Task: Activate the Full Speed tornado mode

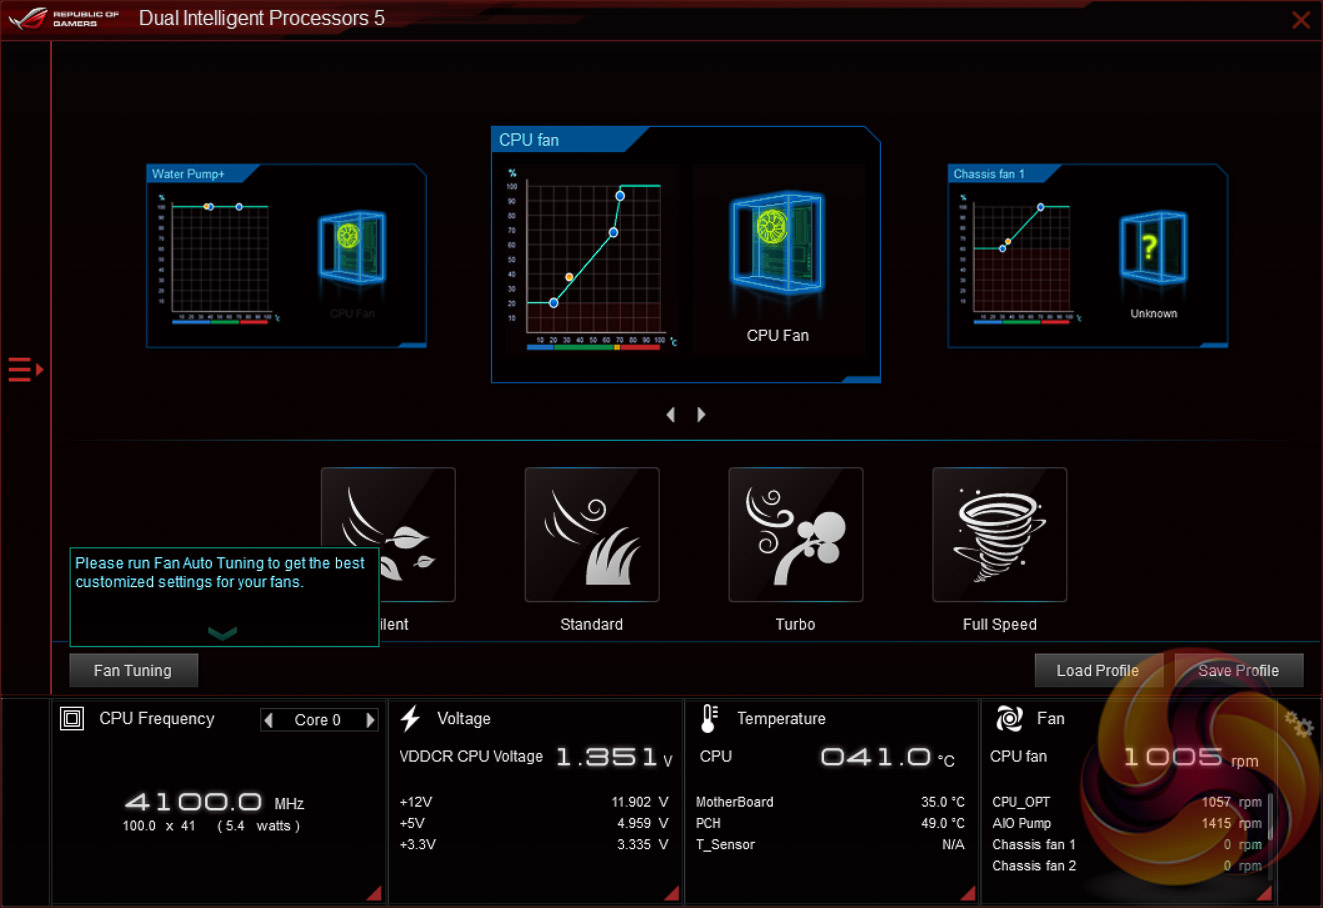Action: tap(1000, 535)
